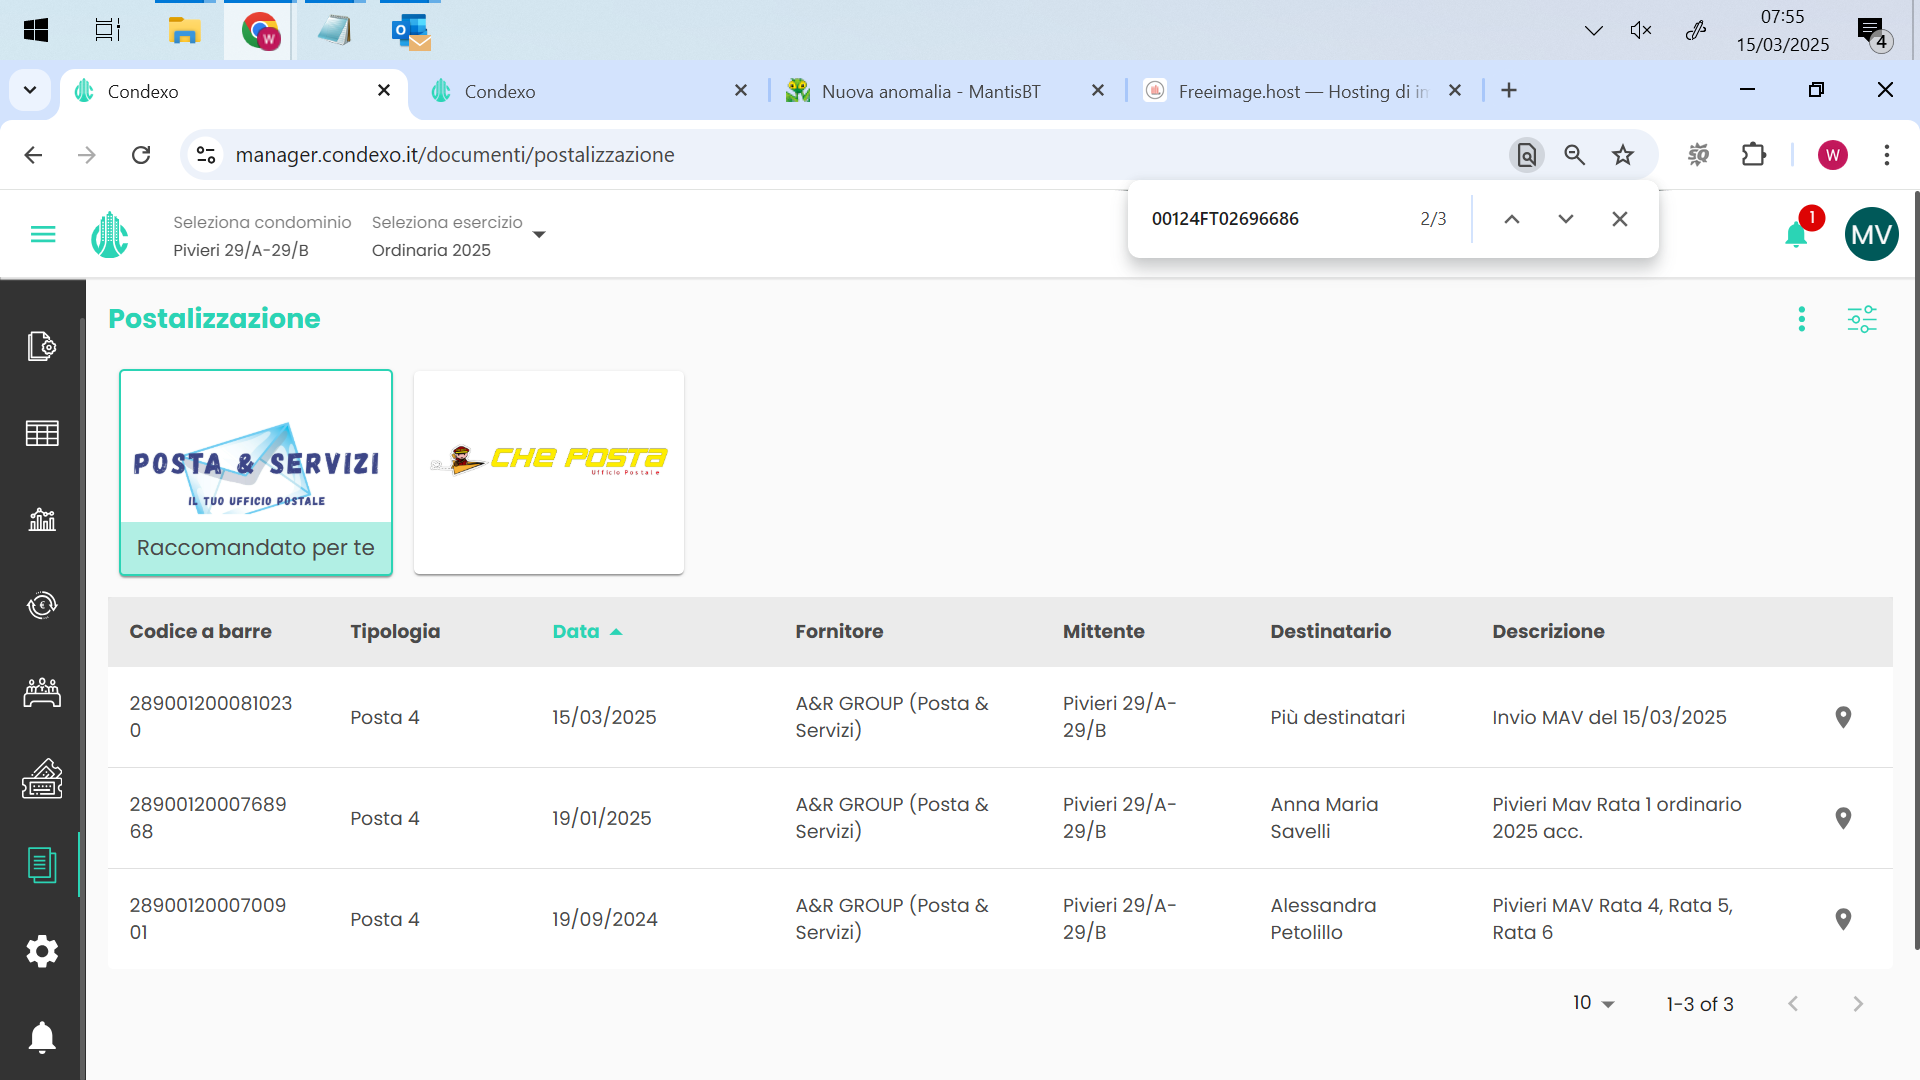Click map pin for Invio MAV row
This screenshot has height=1080, width=1920.
coord(1843,717)
